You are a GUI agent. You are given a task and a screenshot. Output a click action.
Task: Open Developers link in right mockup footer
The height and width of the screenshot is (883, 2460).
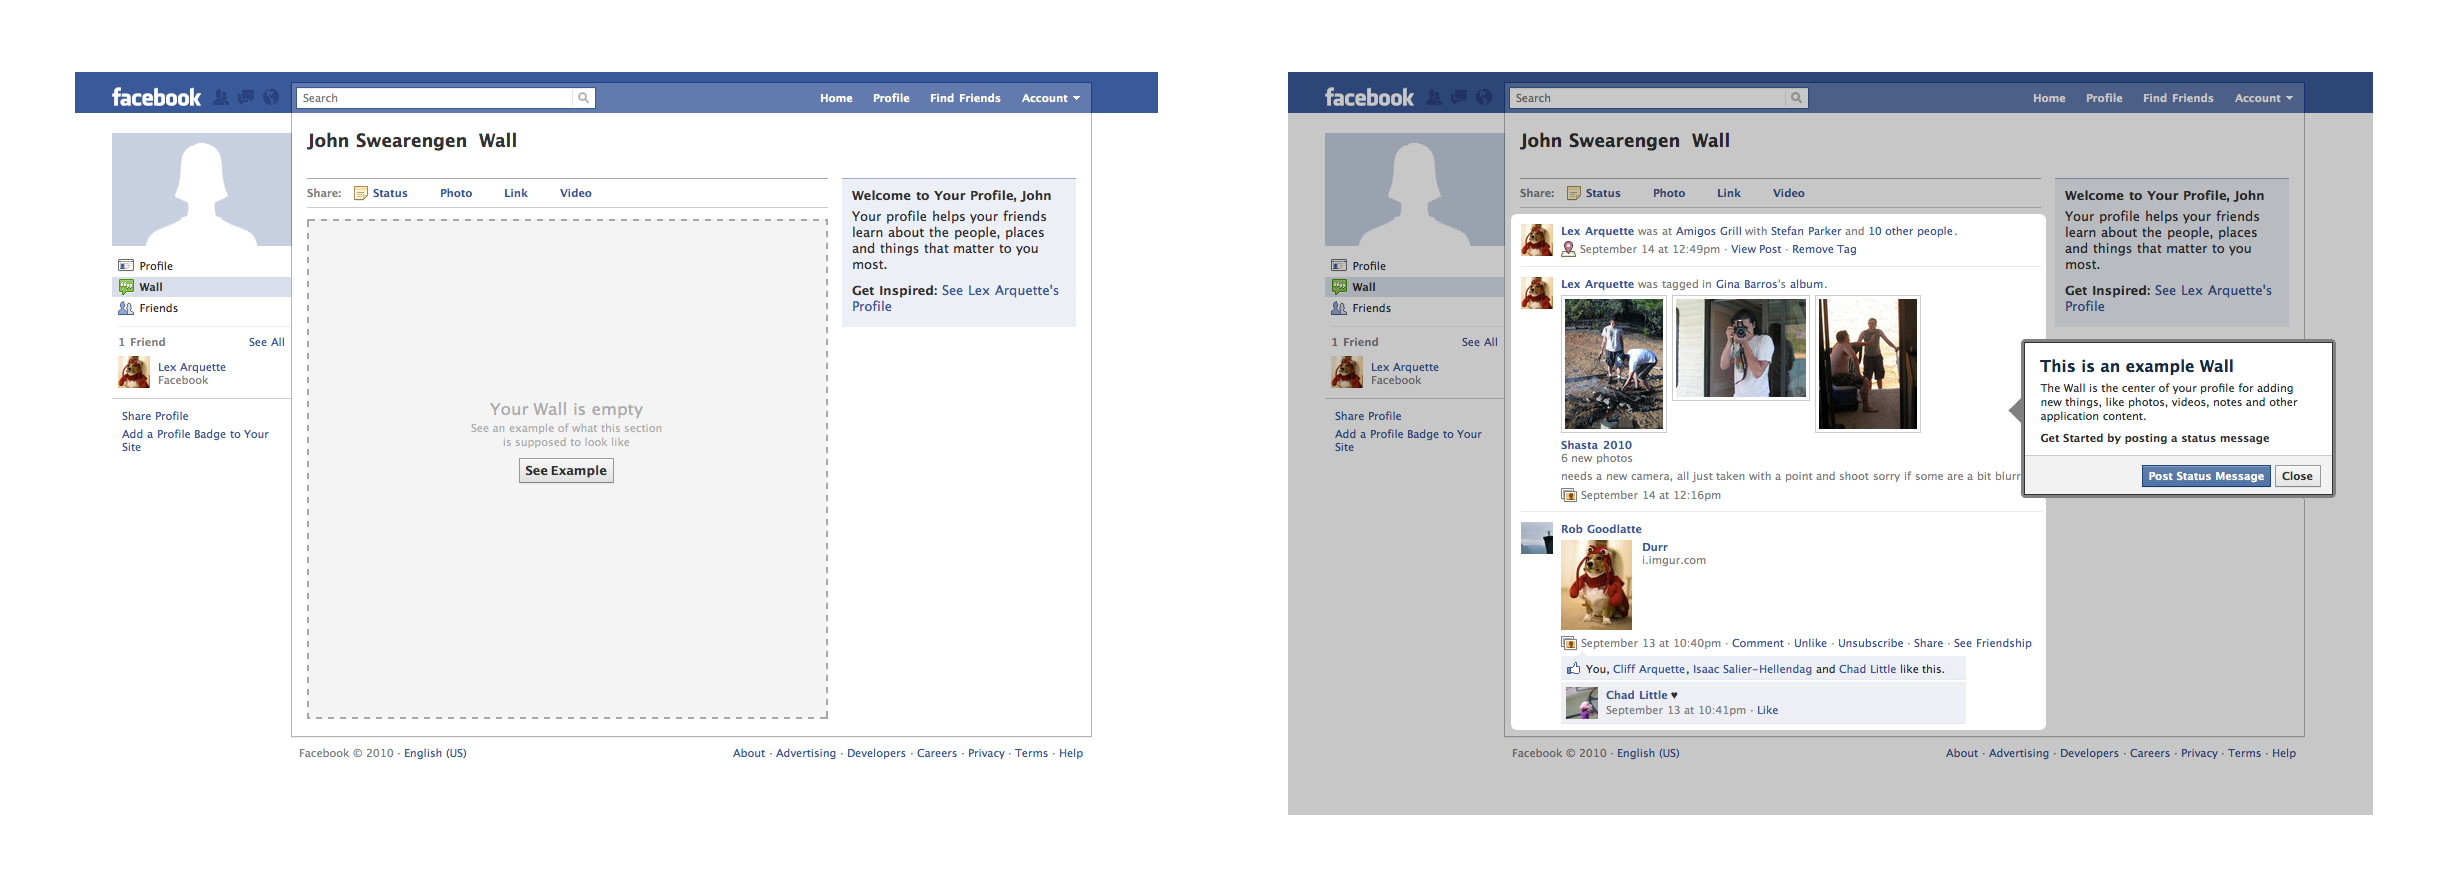(x=2089, y=753)
